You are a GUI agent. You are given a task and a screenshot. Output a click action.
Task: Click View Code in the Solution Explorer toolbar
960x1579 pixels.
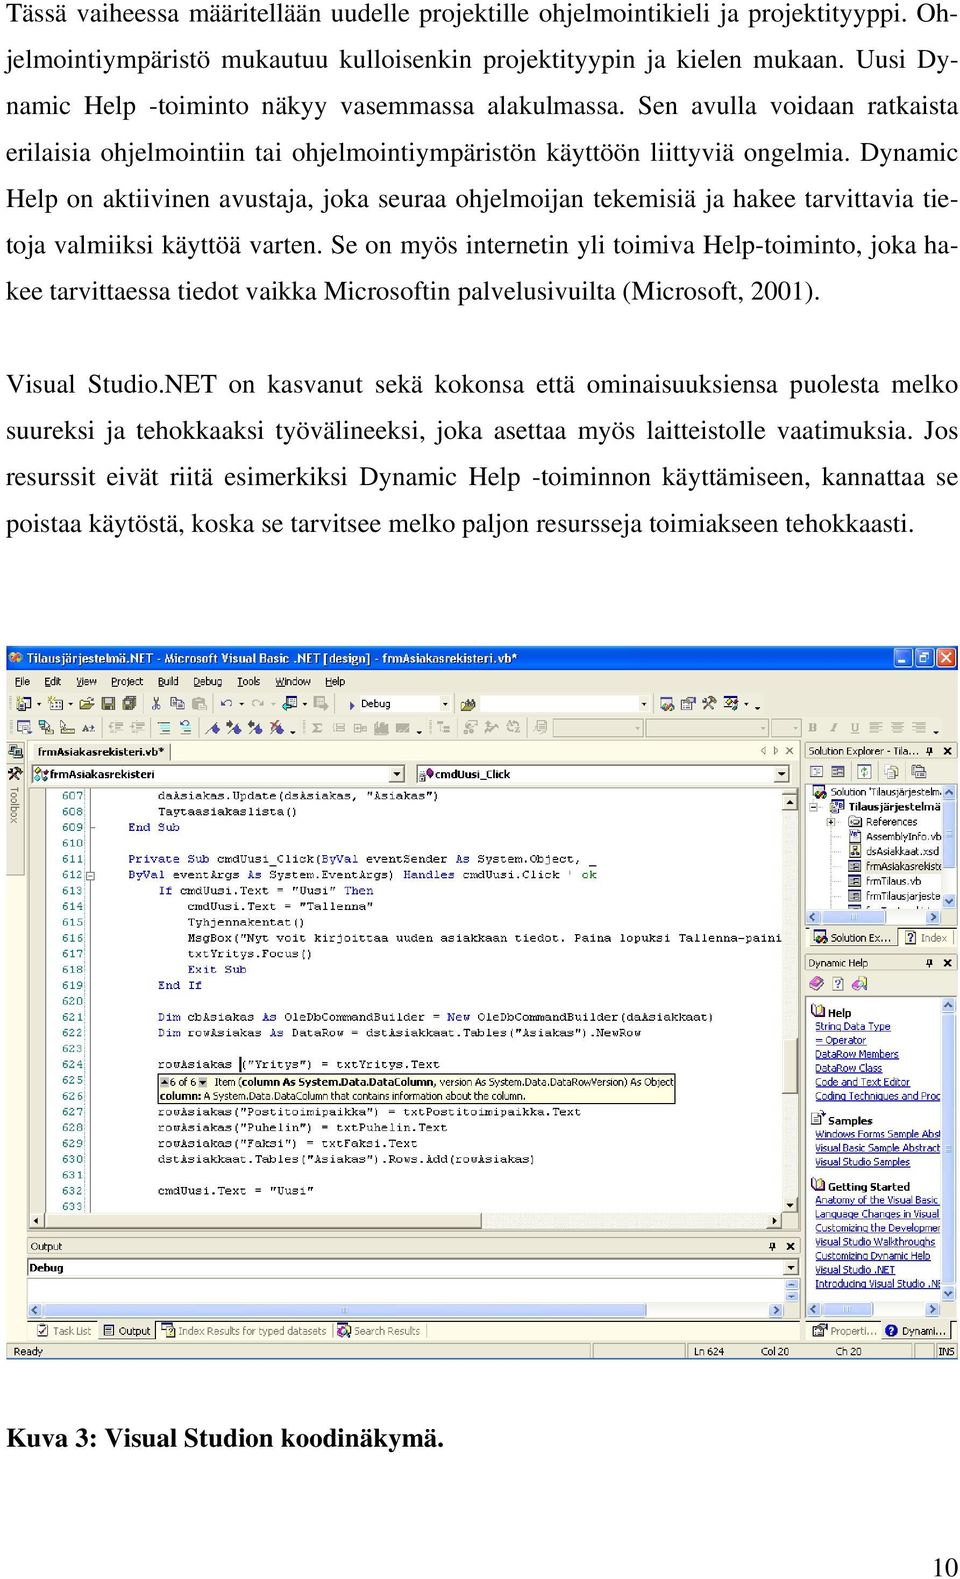pyautogui.click(x=817, y=772)
